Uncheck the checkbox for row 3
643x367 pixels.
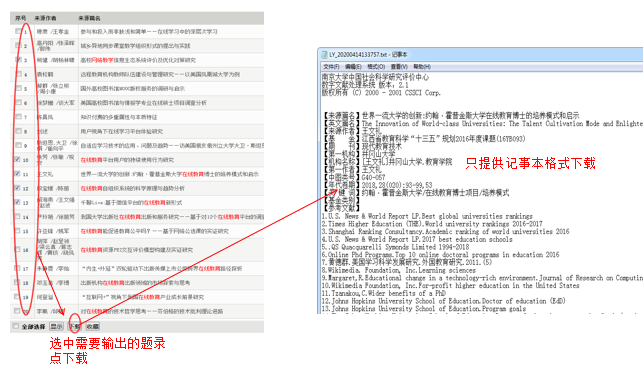click(18, 59)
